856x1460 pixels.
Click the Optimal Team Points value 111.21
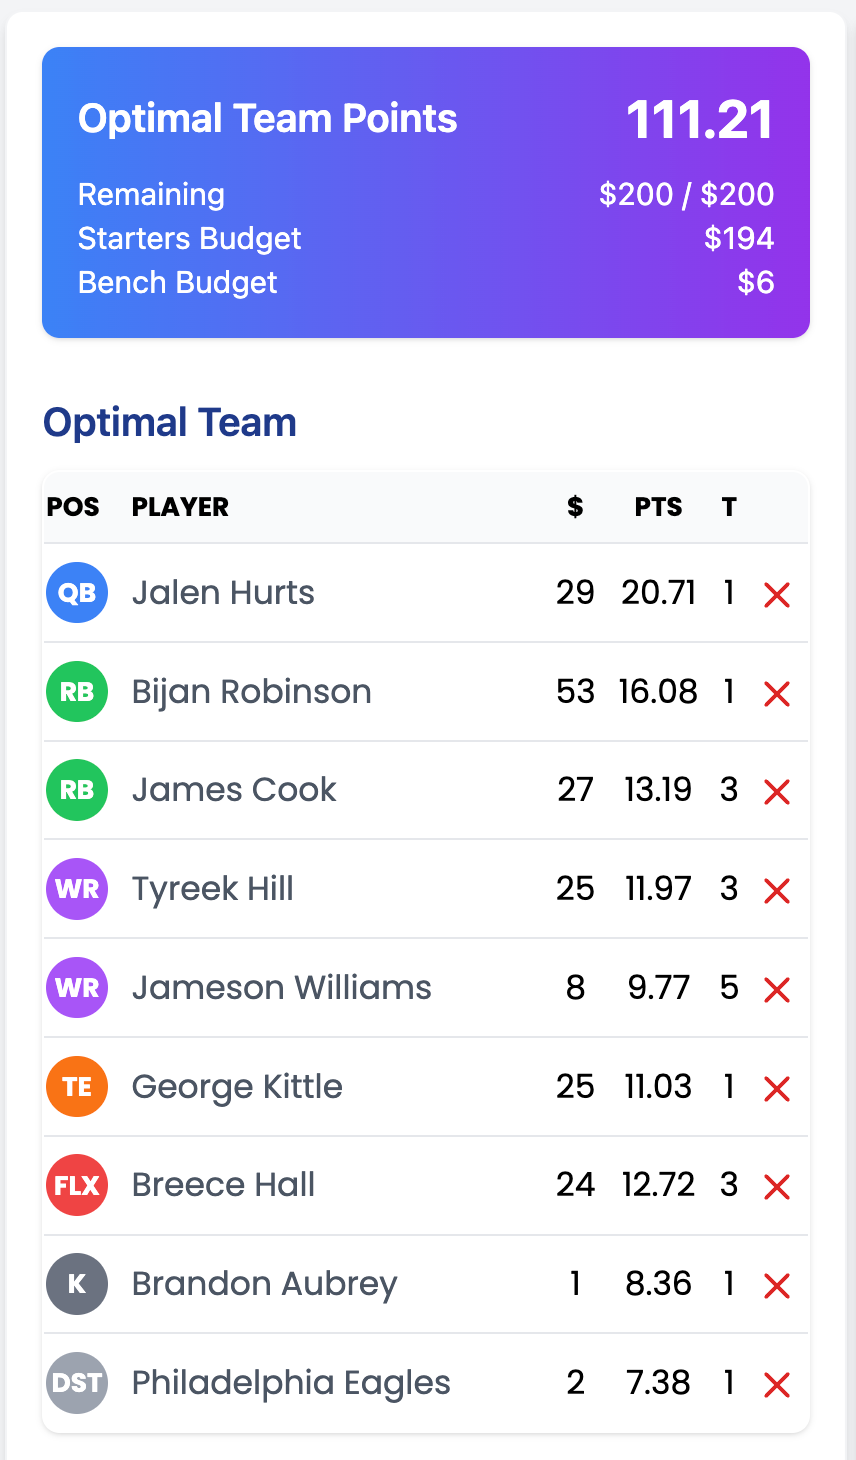(699, 120)
